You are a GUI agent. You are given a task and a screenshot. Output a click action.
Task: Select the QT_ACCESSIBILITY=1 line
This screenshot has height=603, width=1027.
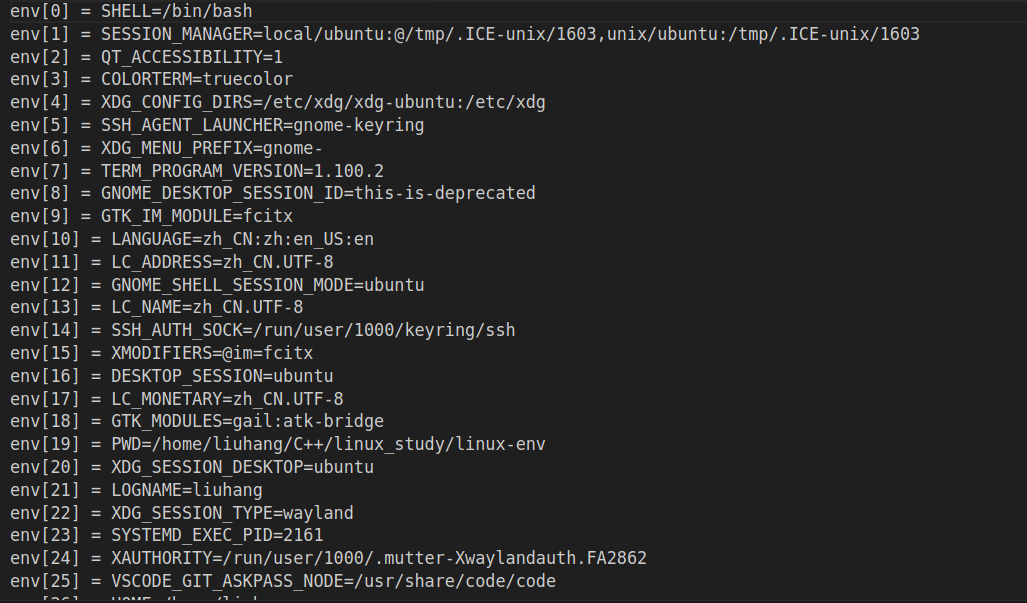pyautogui.click(x=147, y=57)
